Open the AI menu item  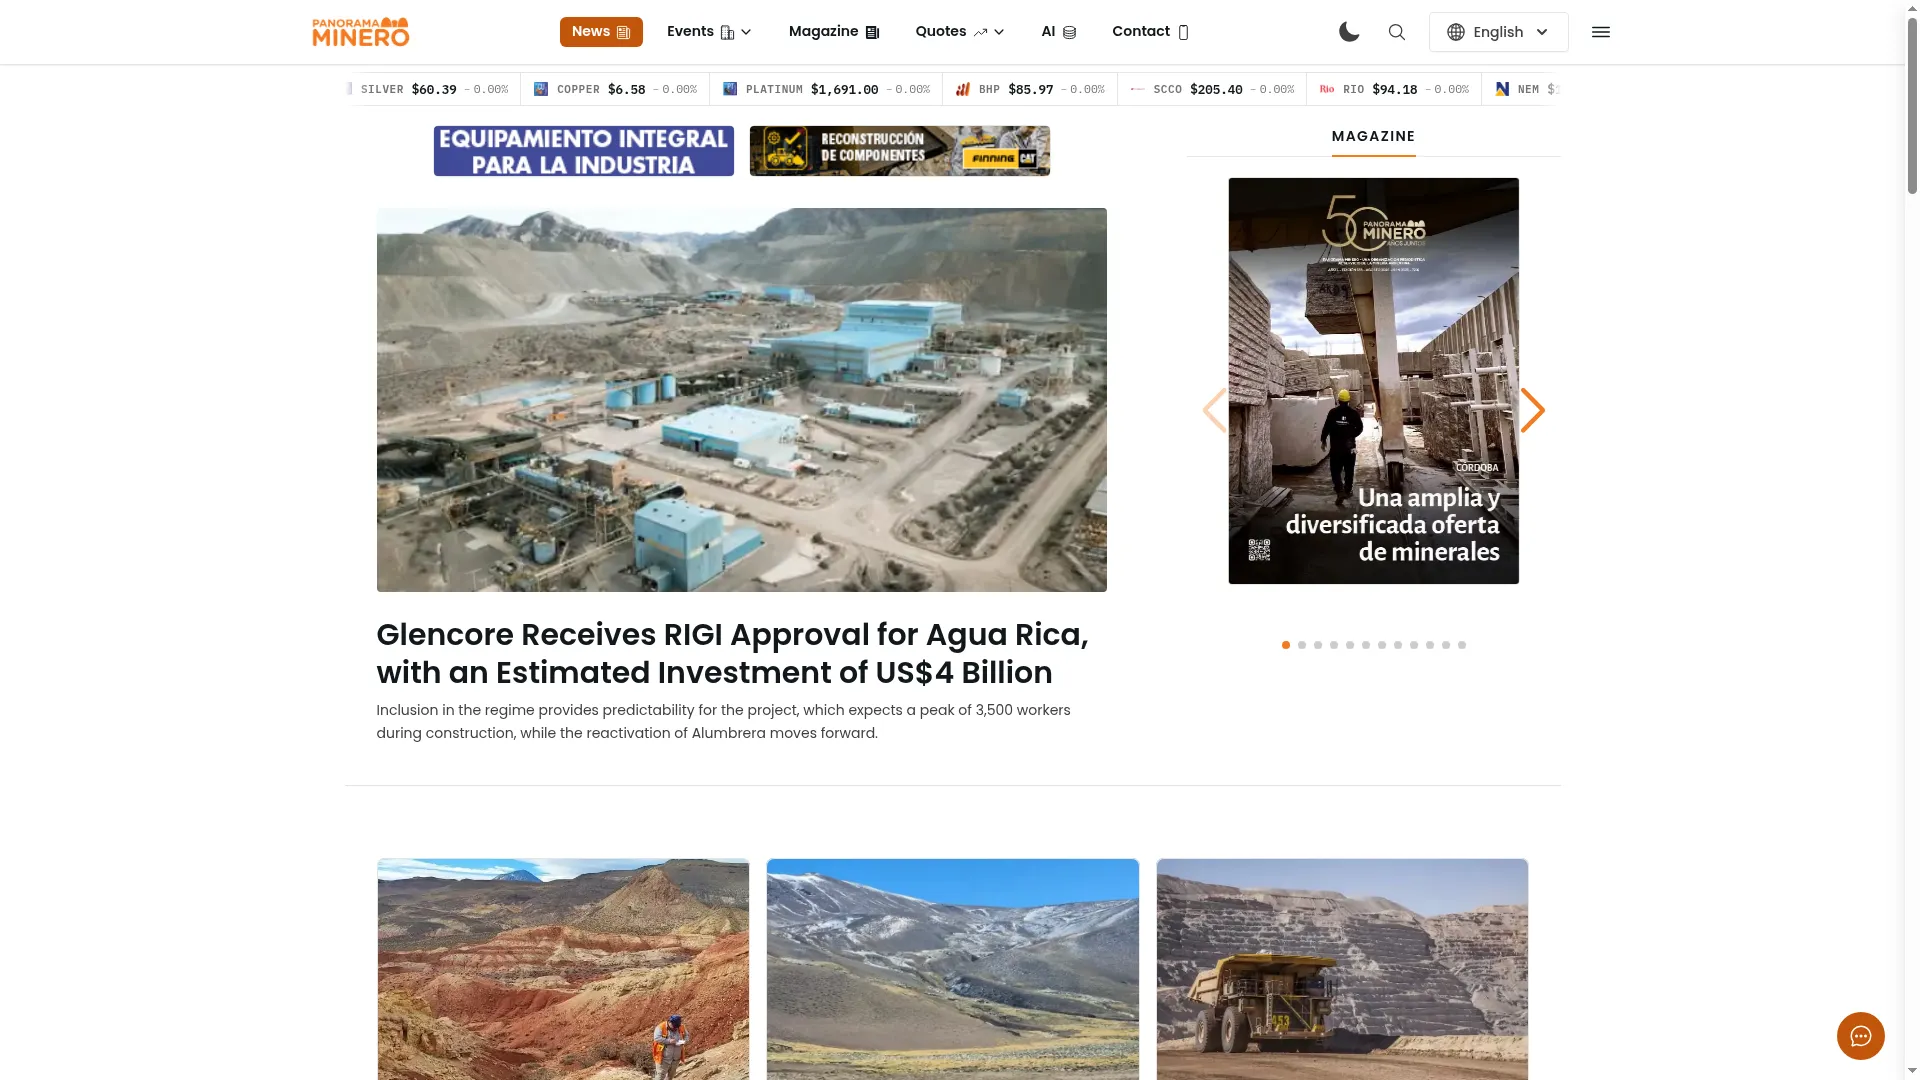click(1058, 32)
